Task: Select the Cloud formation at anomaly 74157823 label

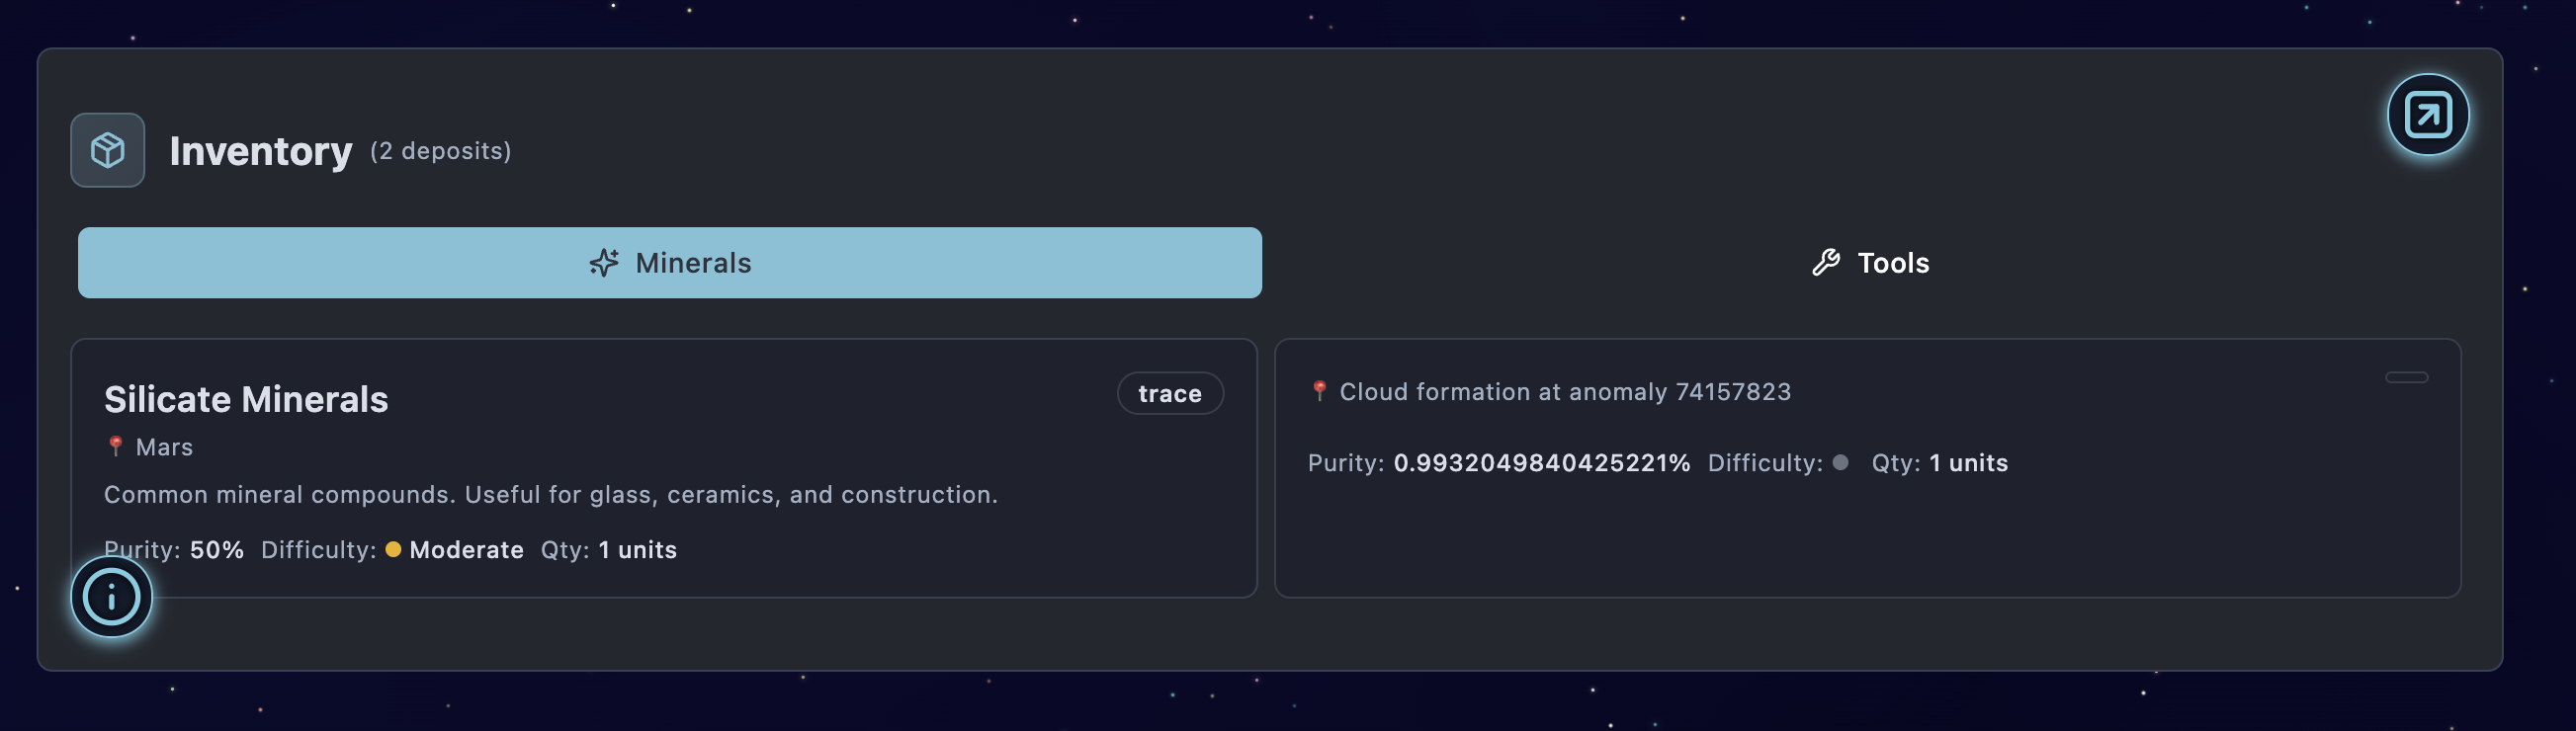Action: (1564, 391)
